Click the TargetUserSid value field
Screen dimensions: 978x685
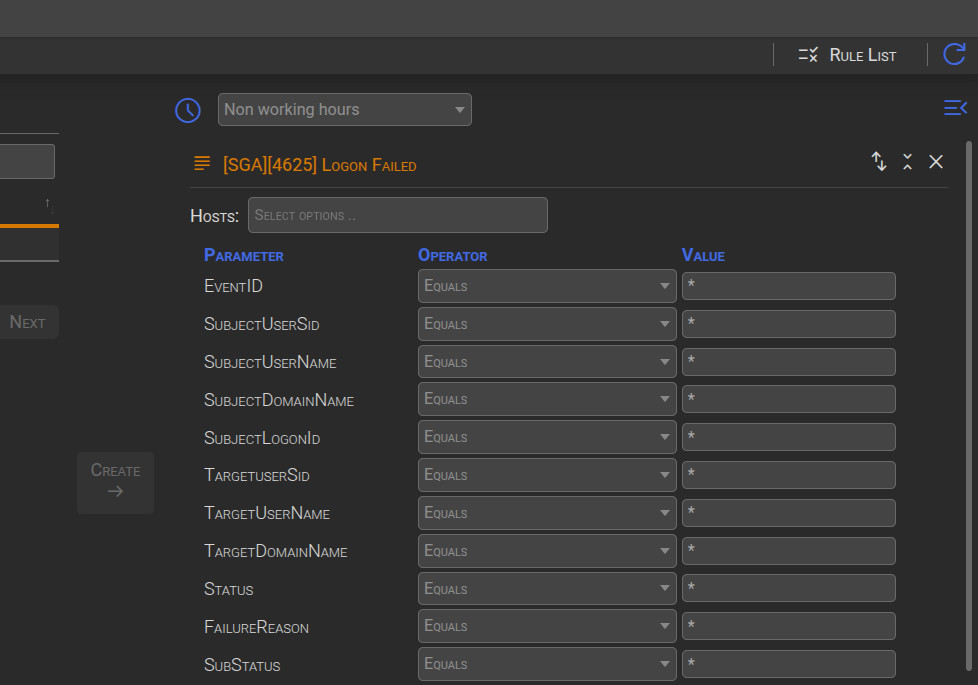click(x=788, y=475)
